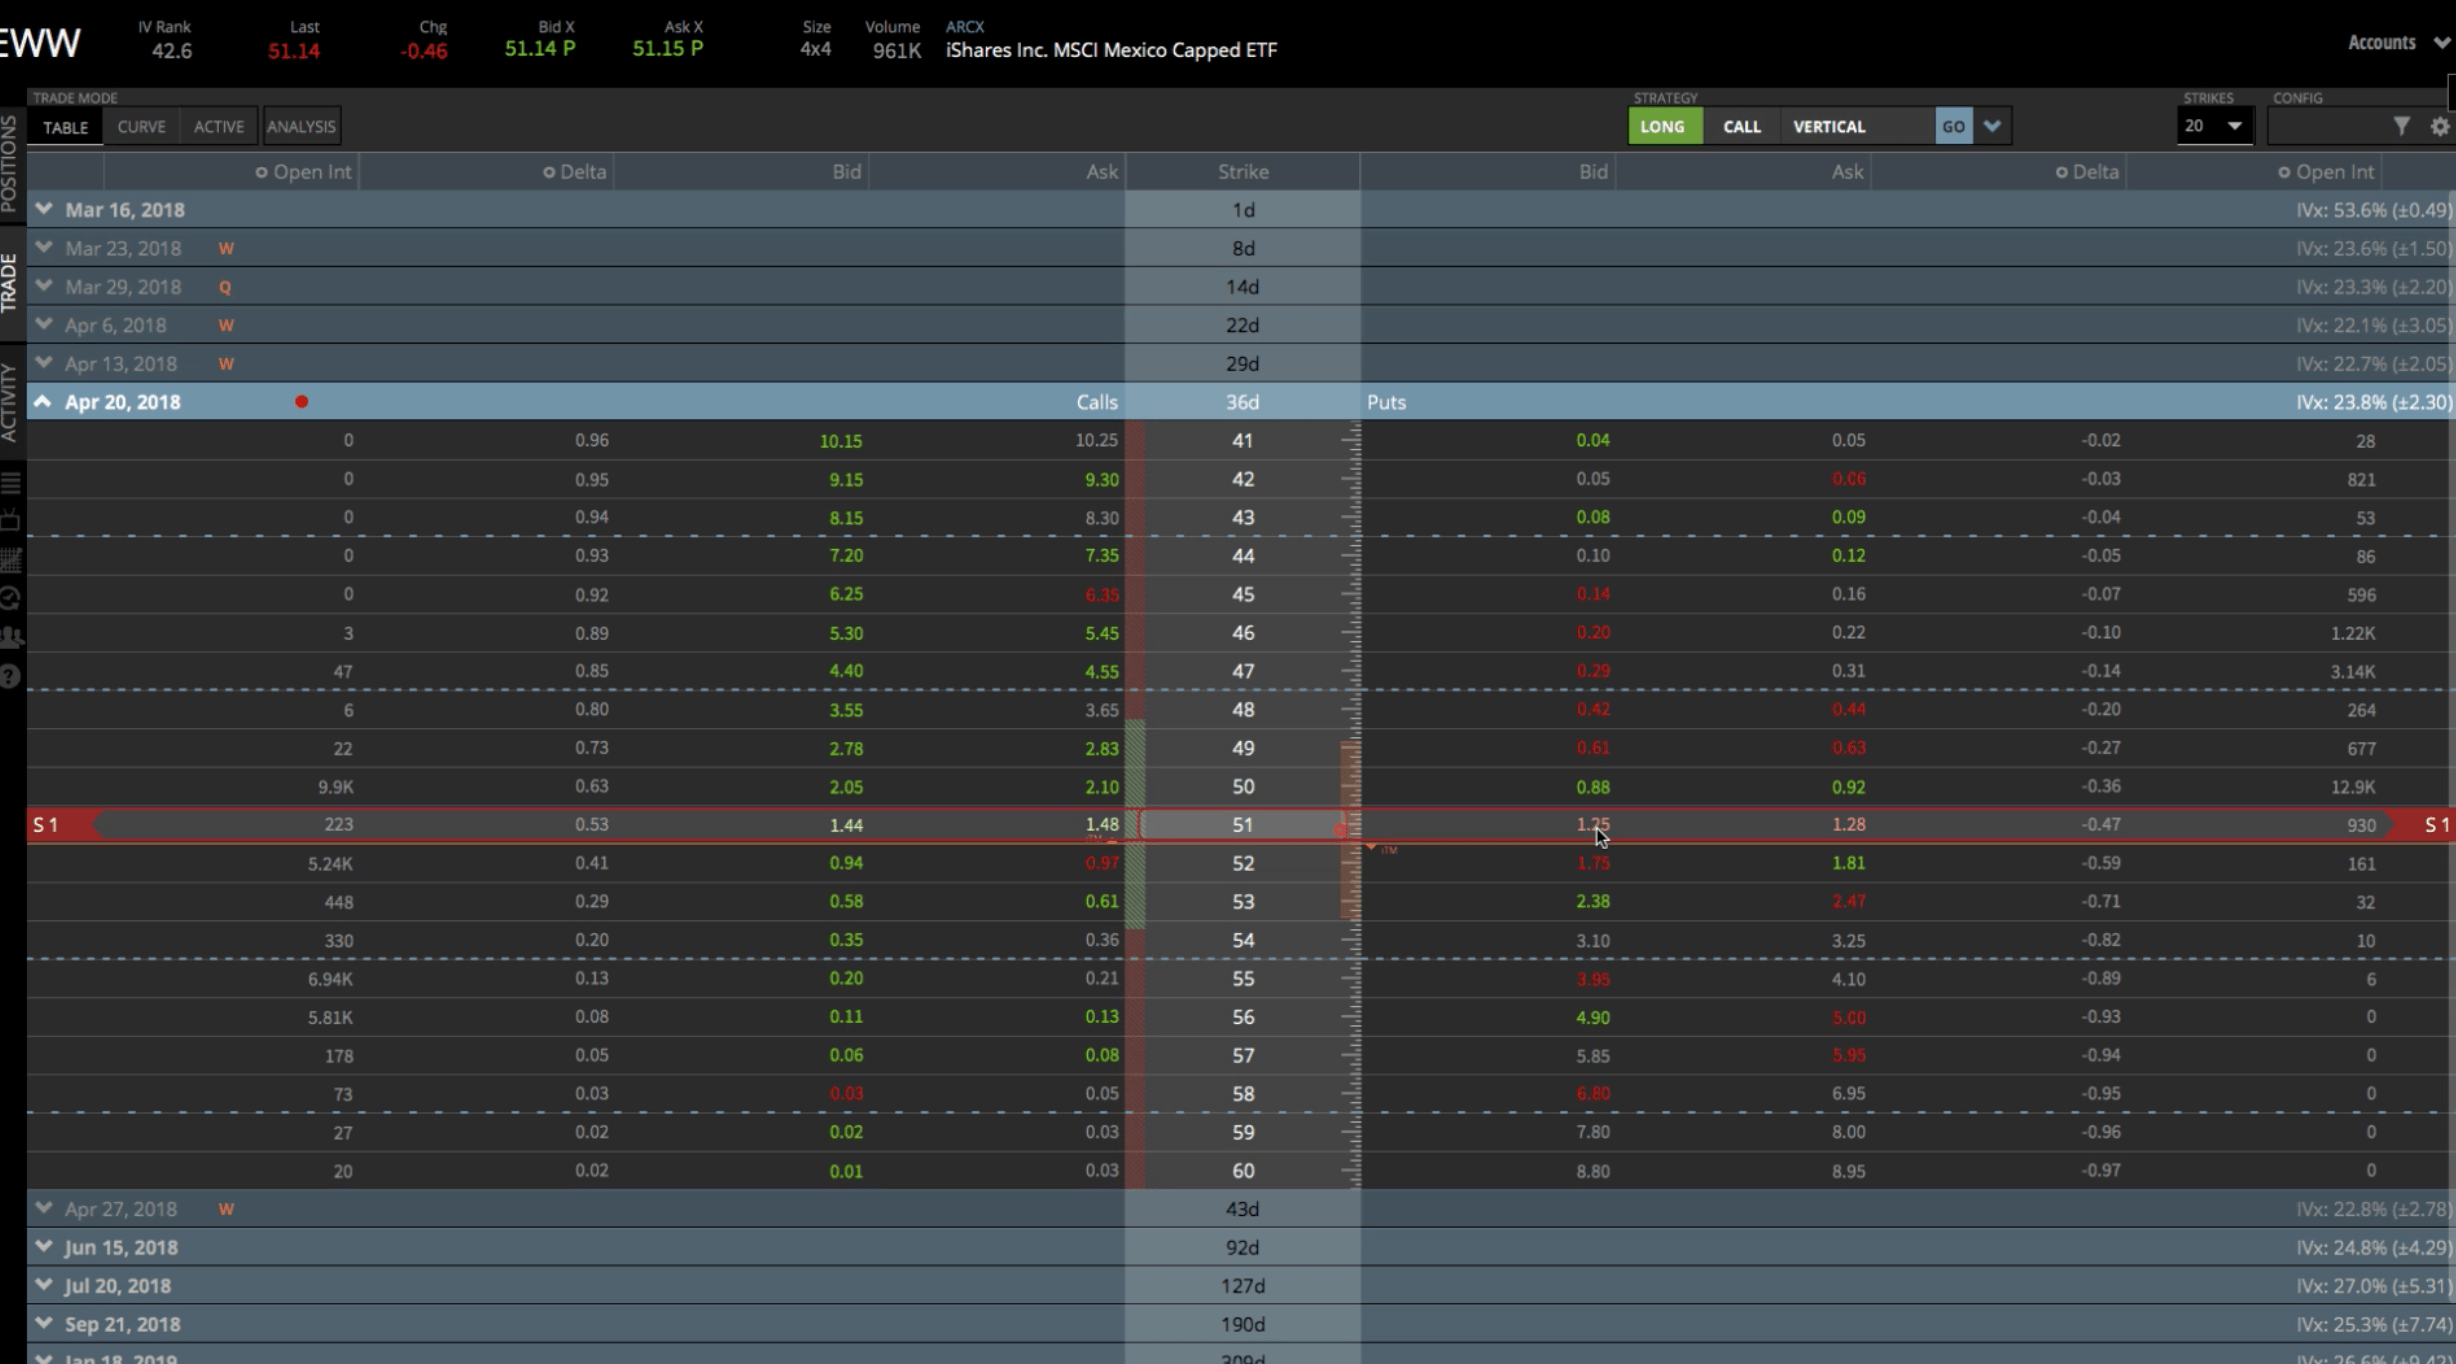Open the TV video feed icon in sidebar
Image resolution: width=2456 pixels, height=1364 pixels.
click(x=11, y=520)
